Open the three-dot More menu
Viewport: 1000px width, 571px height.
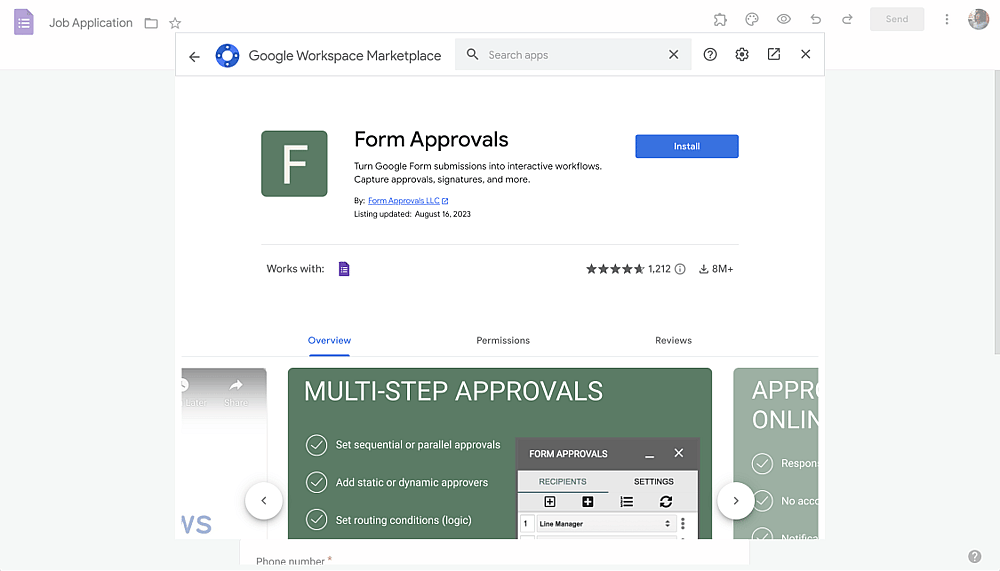946,20
